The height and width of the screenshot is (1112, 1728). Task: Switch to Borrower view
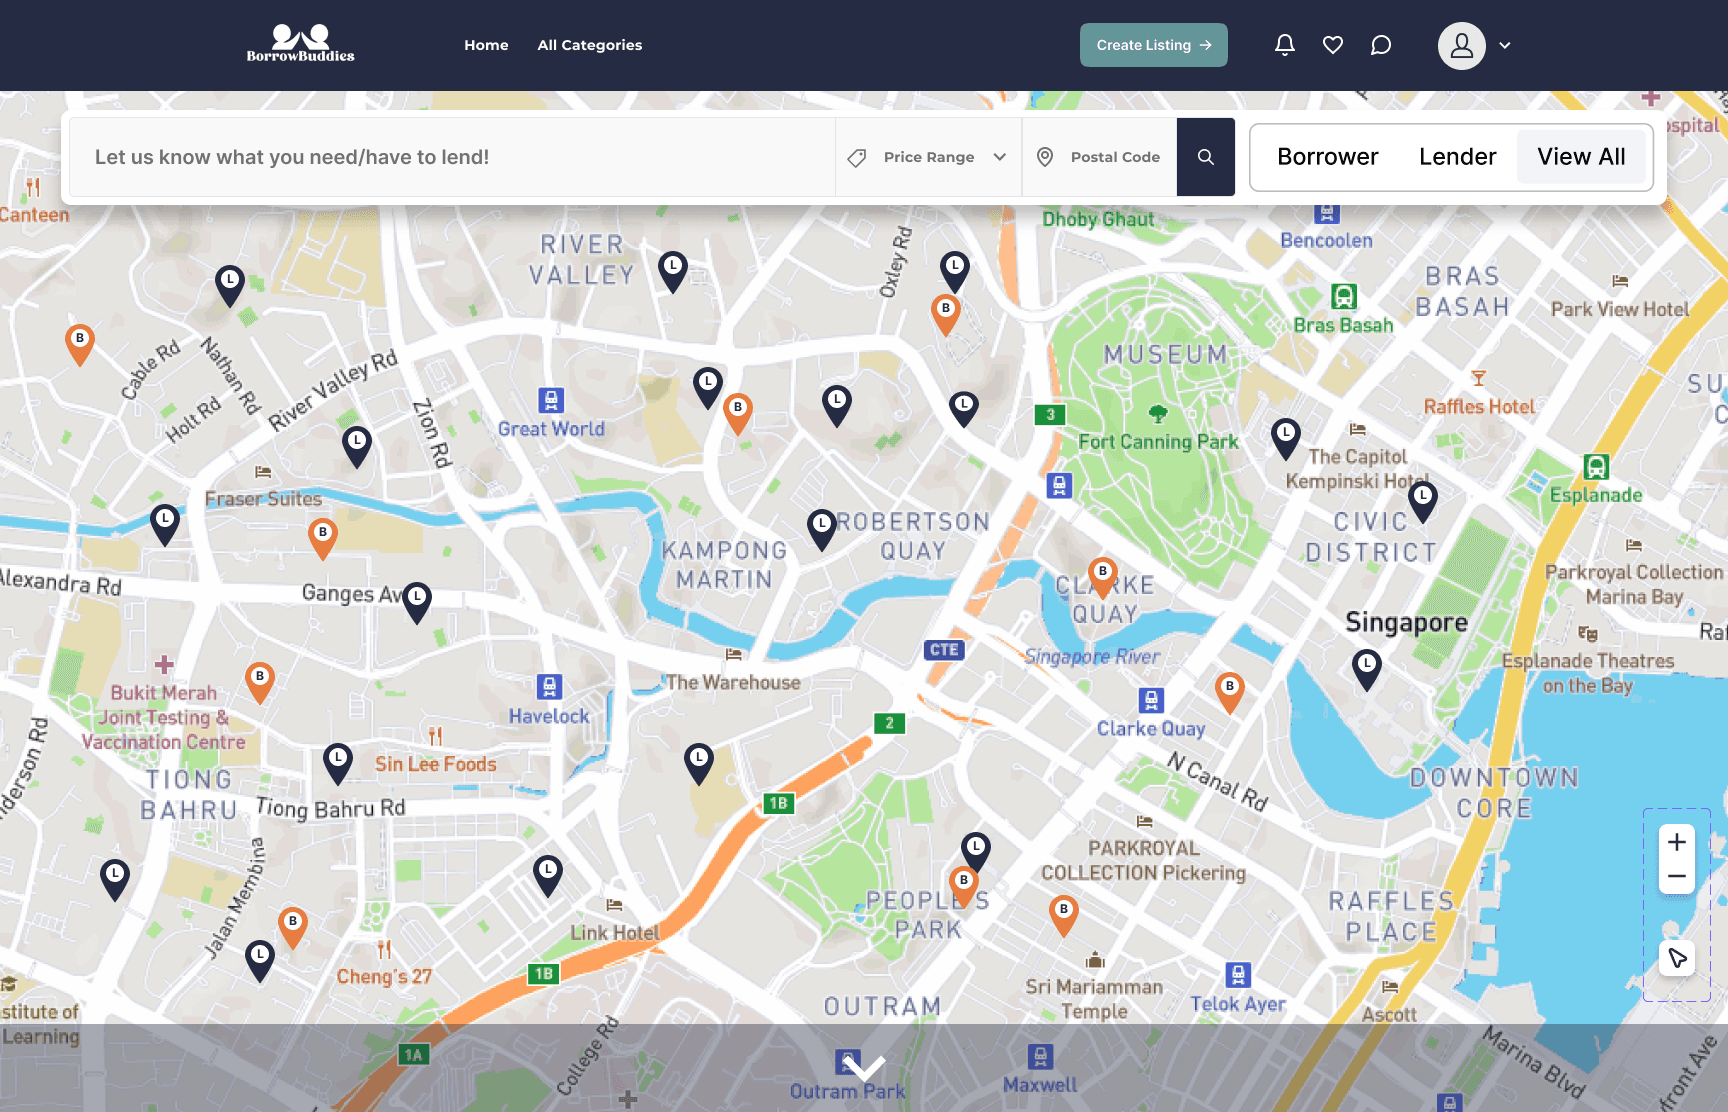point(1328,157)
